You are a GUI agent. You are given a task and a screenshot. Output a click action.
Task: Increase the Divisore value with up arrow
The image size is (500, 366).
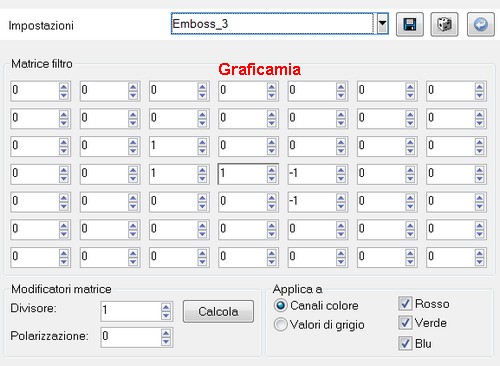point(166,307)
